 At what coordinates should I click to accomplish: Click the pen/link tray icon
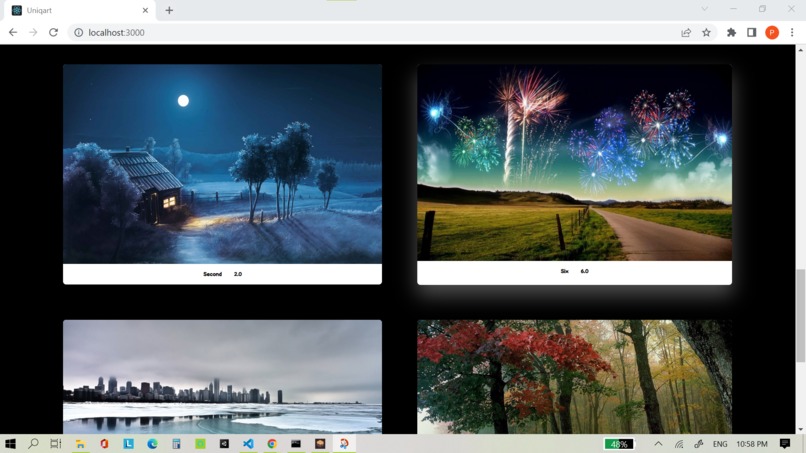coord(699,444)
